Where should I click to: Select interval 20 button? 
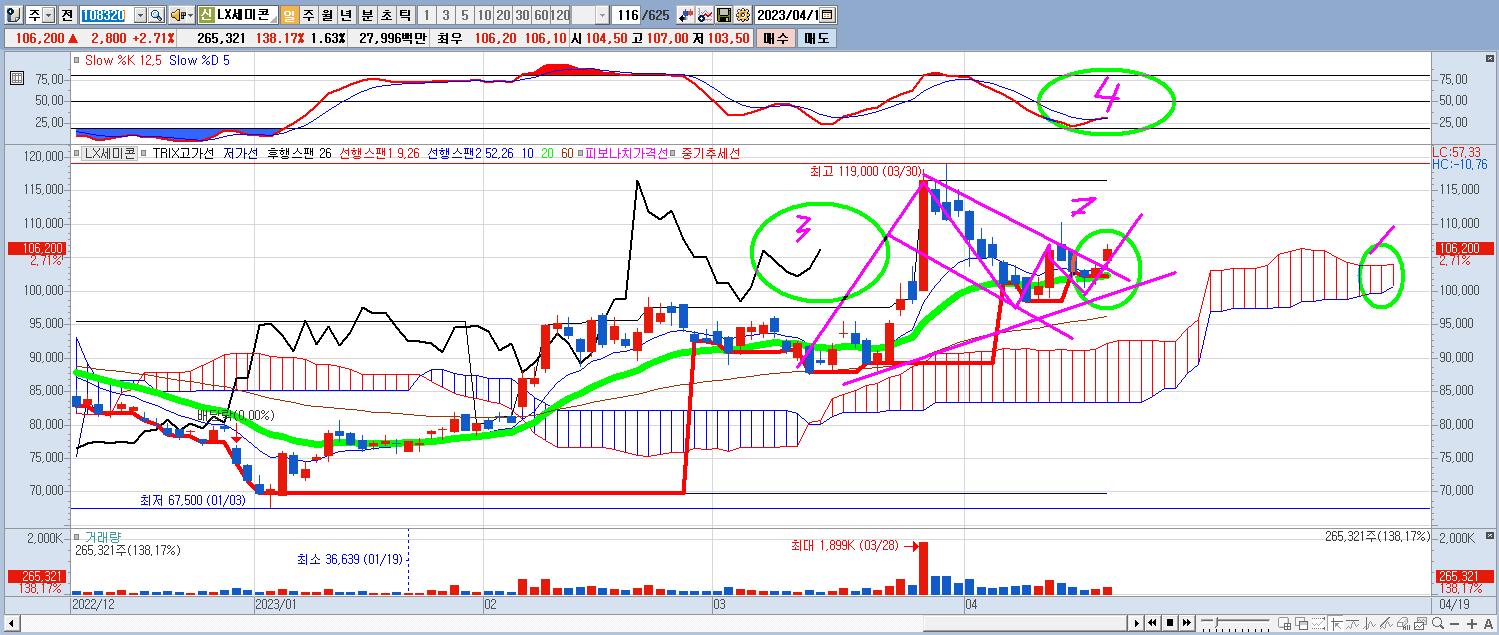click(503, 15)
